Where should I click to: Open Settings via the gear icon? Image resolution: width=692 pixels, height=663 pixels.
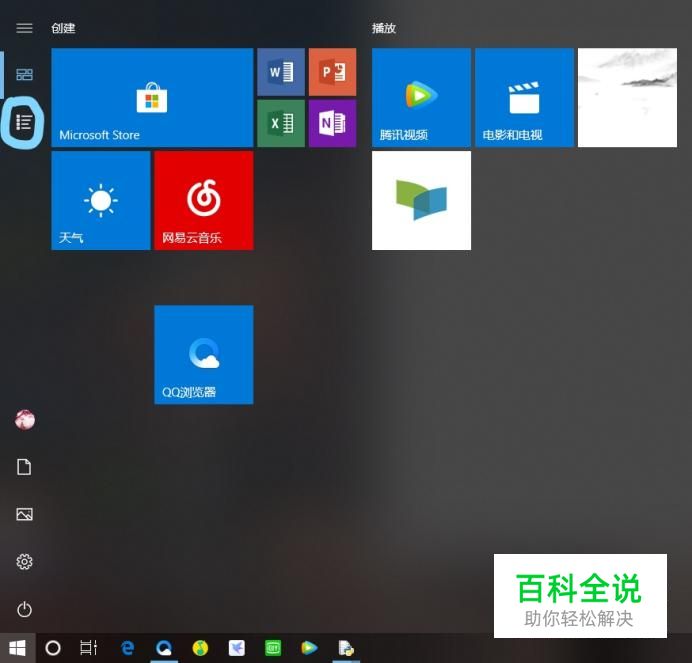click(24, 562)
